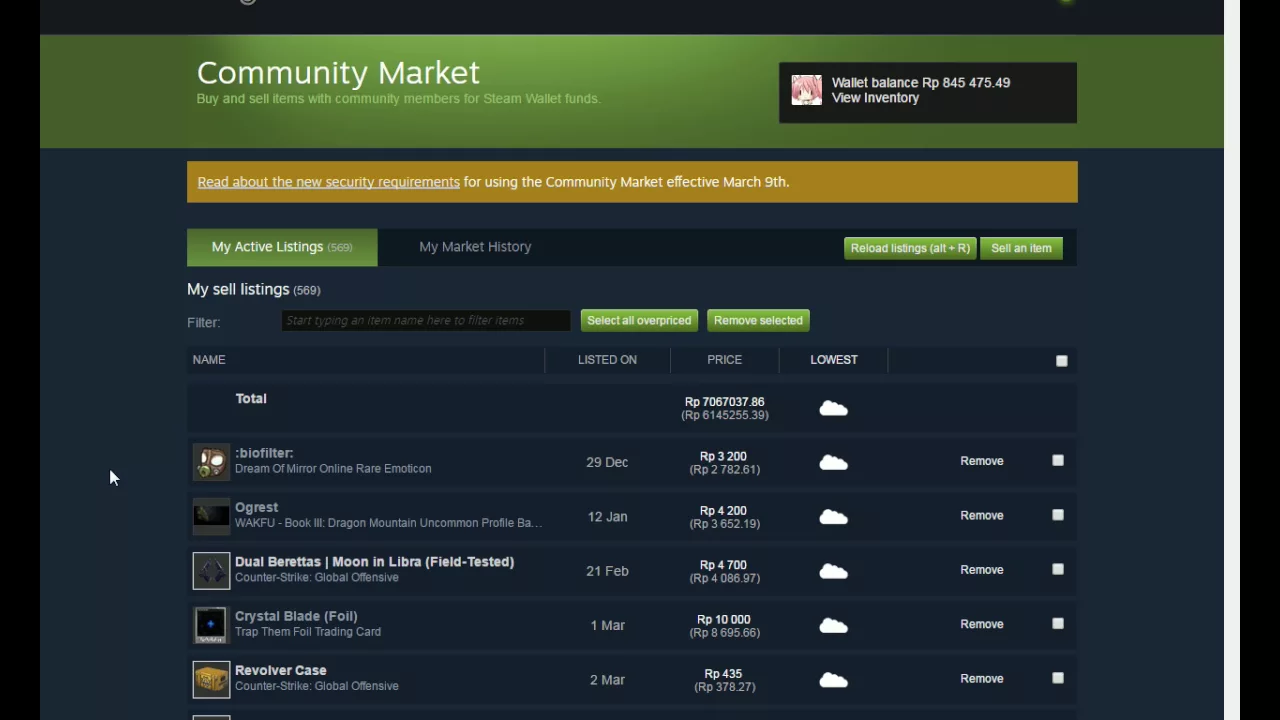Screen dimensions: 1280x720
Task: Click the My sell listings (569) heading
Action: pos(254,289)
